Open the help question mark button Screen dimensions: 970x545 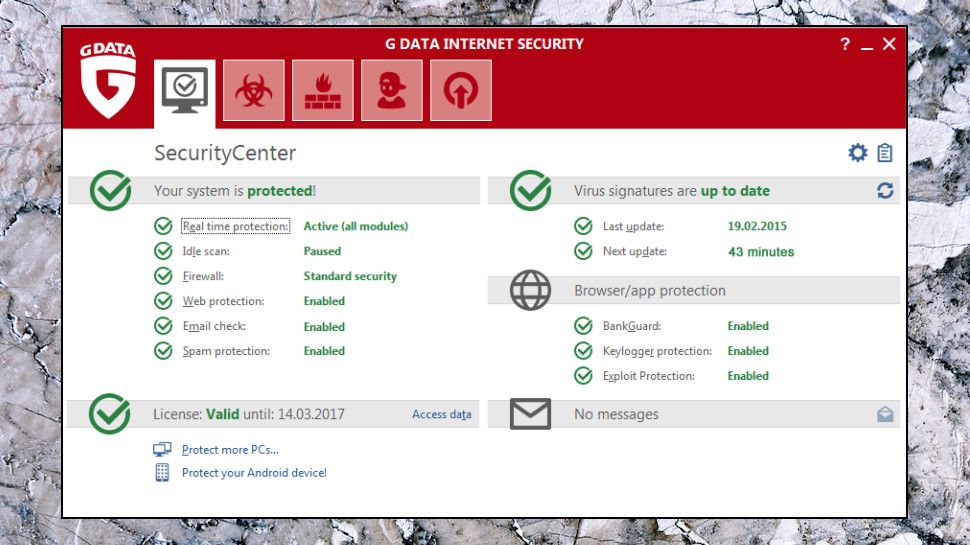(845, 45)
